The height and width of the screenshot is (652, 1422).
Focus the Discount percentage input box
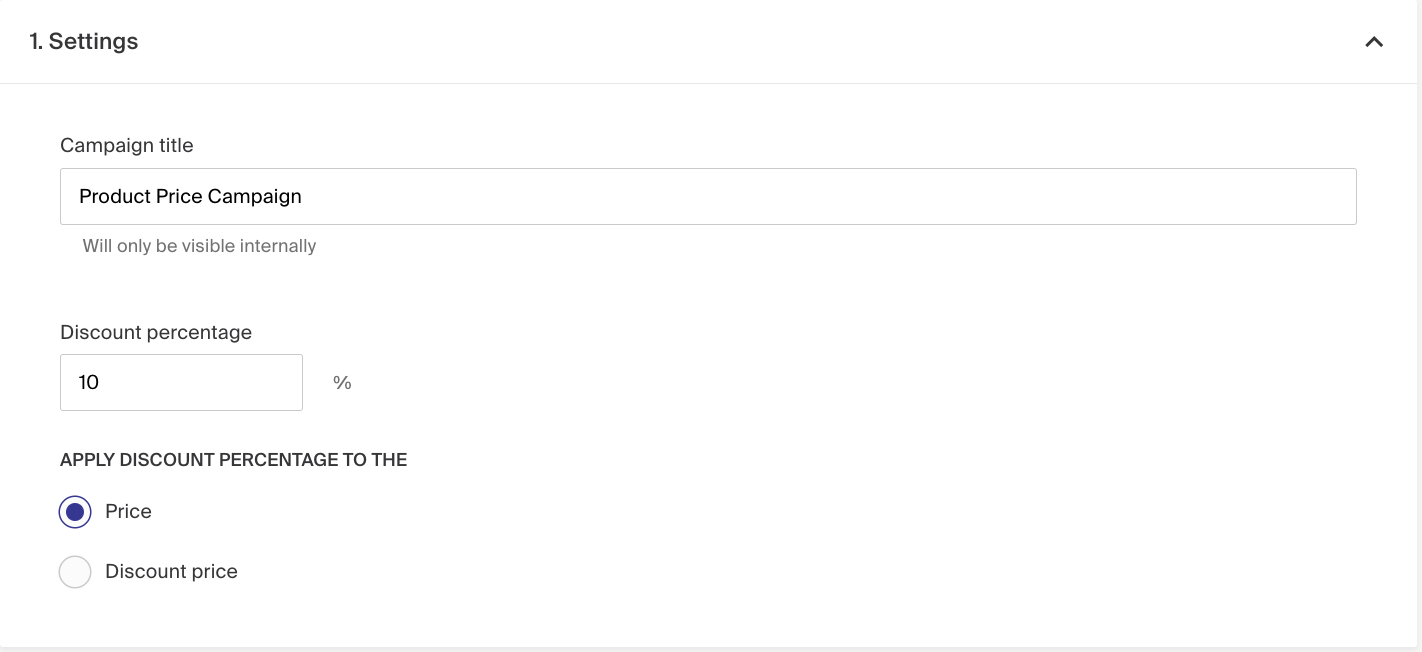pyautogui.click(x=181, y=382)
